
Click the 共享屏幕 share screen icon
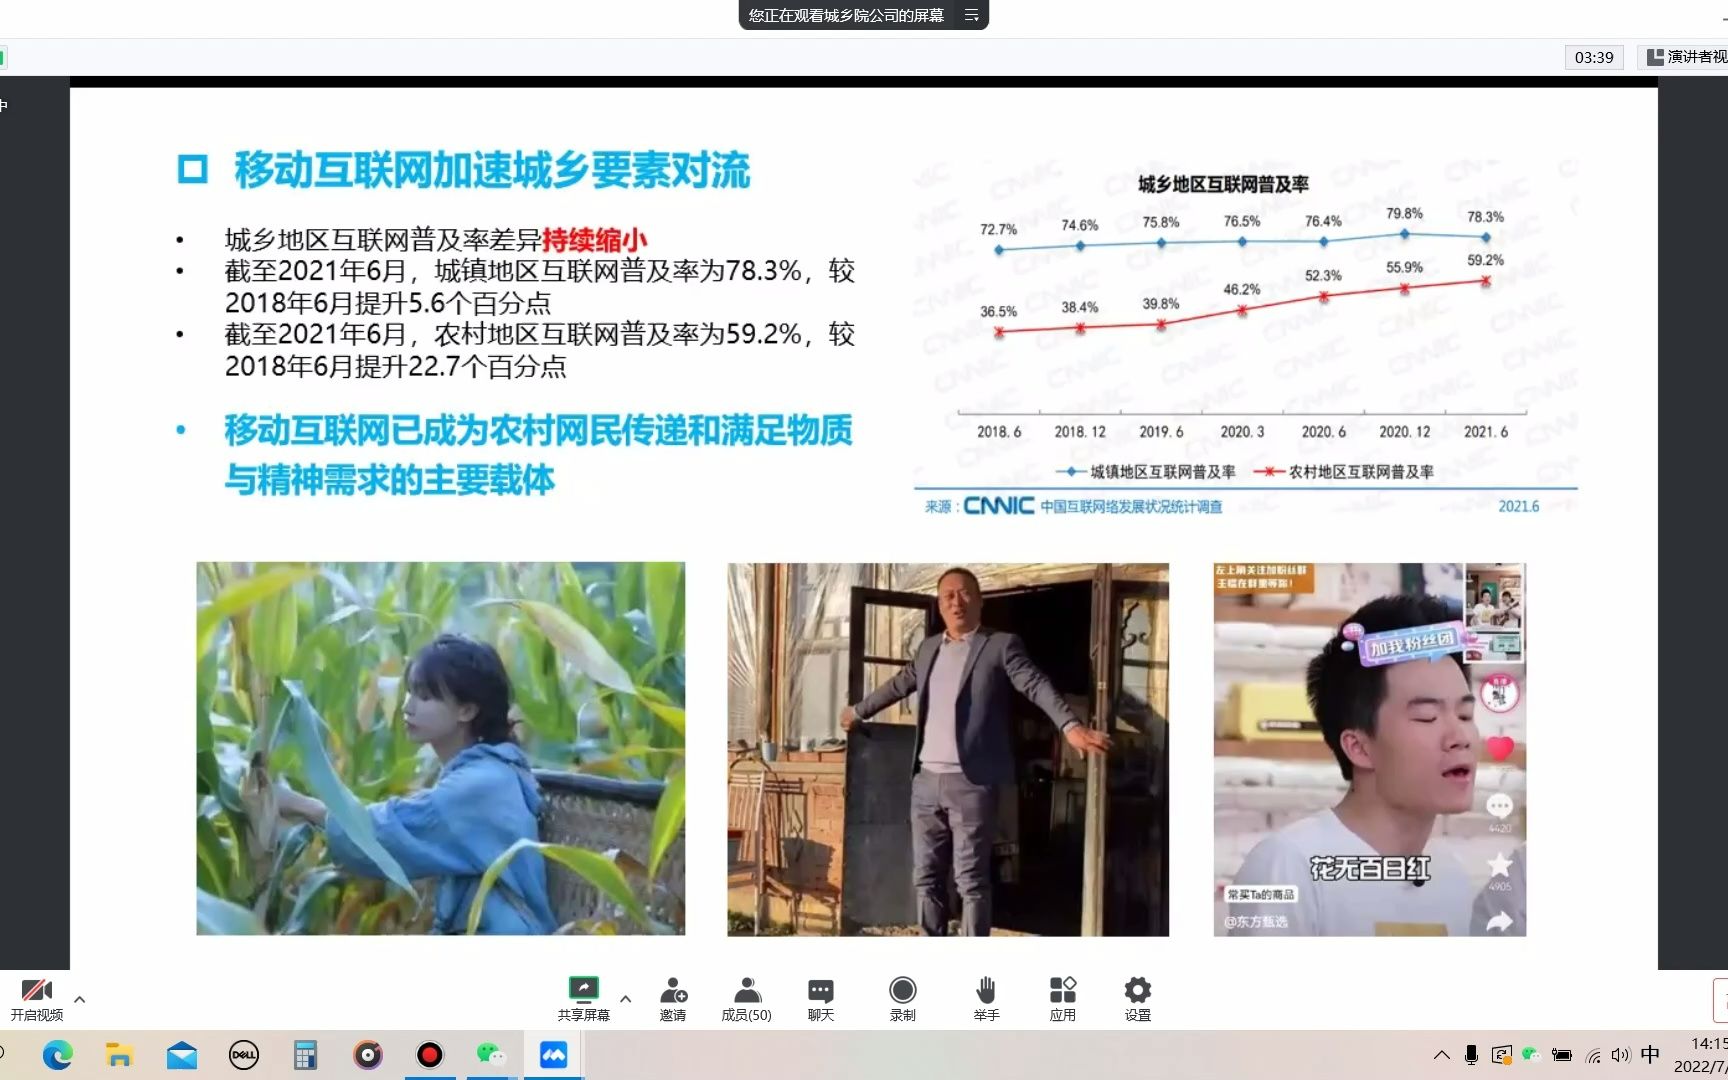tap(583, 990)
